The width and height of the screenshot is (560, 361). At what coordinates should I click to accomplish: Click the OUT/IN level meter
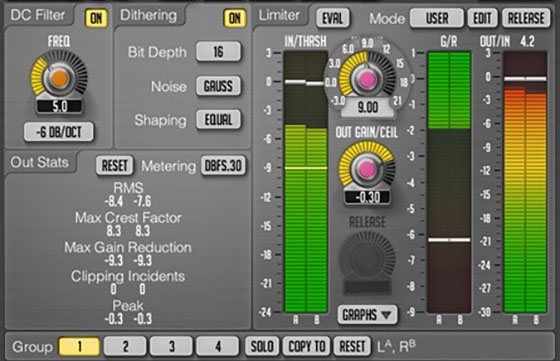point(525,182)
